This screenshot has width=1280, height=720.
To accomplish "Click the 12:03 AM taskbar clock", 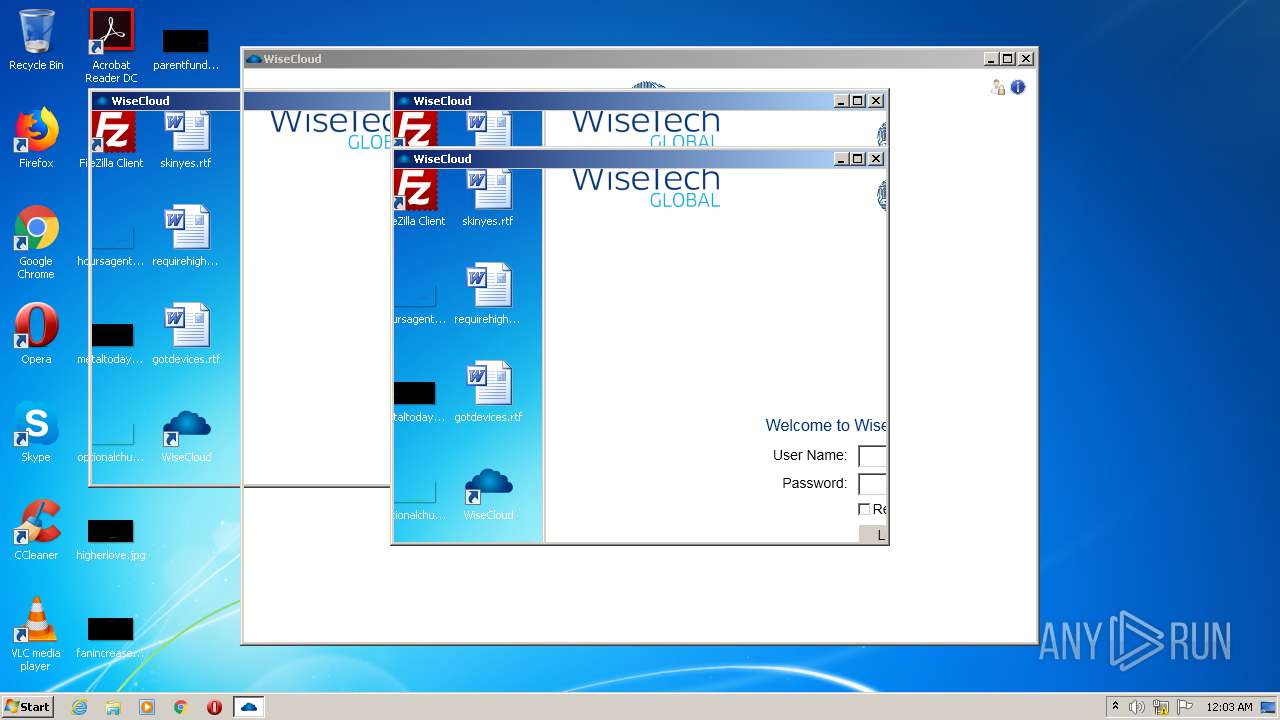I will point(1229,707).
